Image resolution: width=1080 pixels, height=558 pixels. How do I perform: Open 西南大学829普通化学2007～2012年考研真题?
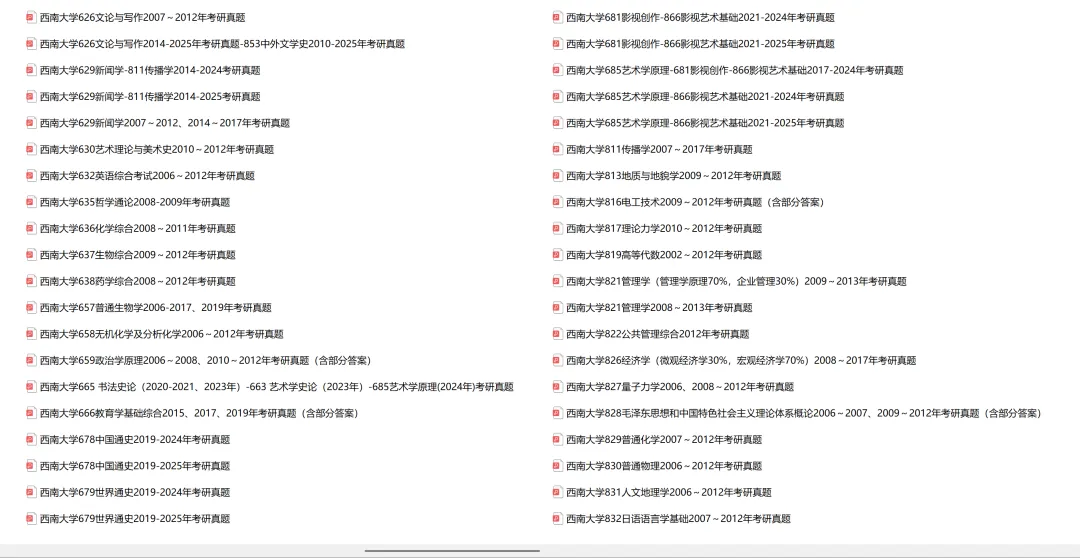pyautogui.click(x=664, y=440)
